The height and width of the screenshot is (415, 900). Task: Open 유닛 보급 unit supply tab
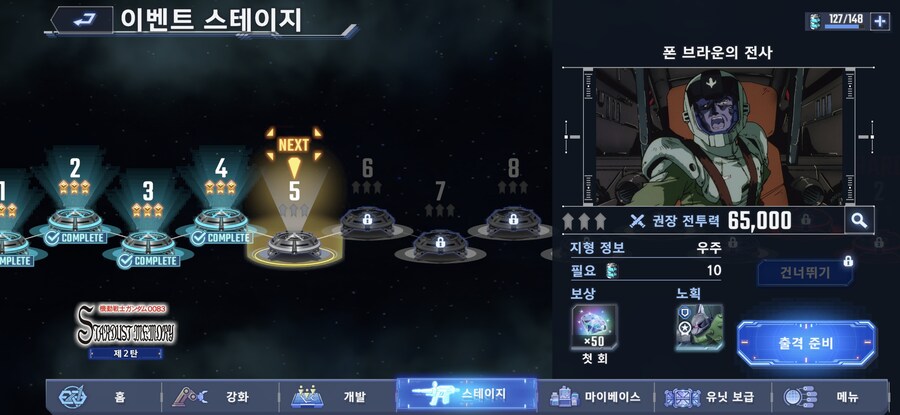[x=711, y=397]
